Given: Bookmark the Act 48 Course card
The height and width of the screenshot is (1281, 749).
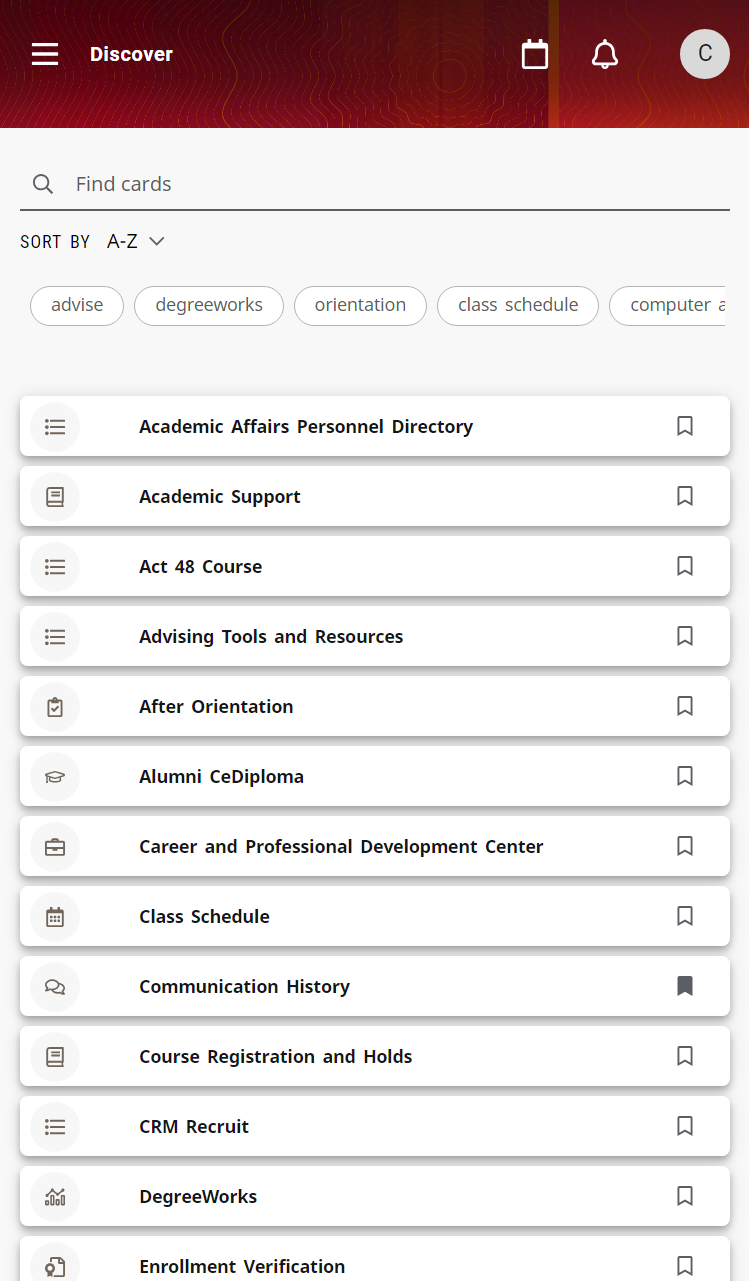Looking at the screenshot, I should tap(685, 566).
